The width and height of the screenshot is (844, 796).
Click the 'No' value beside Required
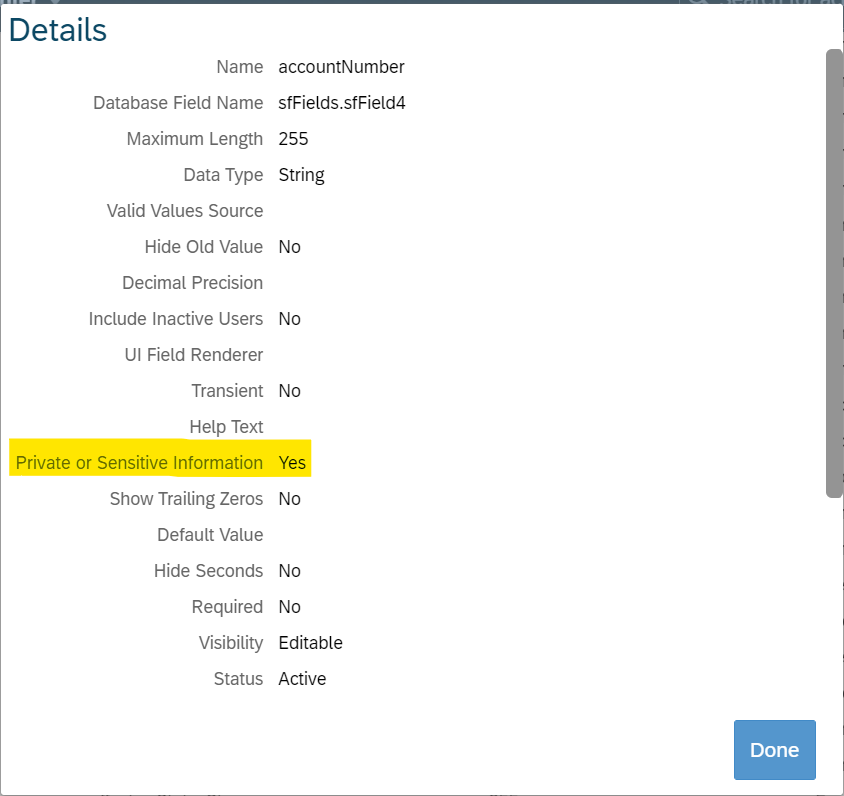[290, 607]
